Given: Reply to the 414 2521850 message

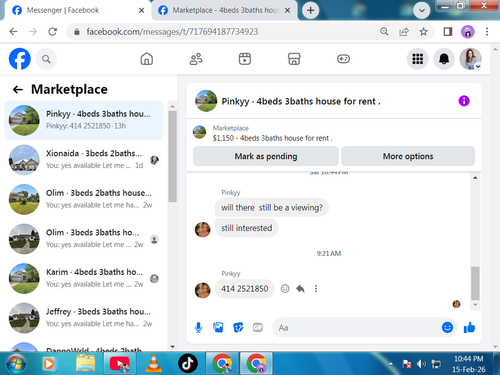Looking at the screenshot, I should (x=300, y=289).
